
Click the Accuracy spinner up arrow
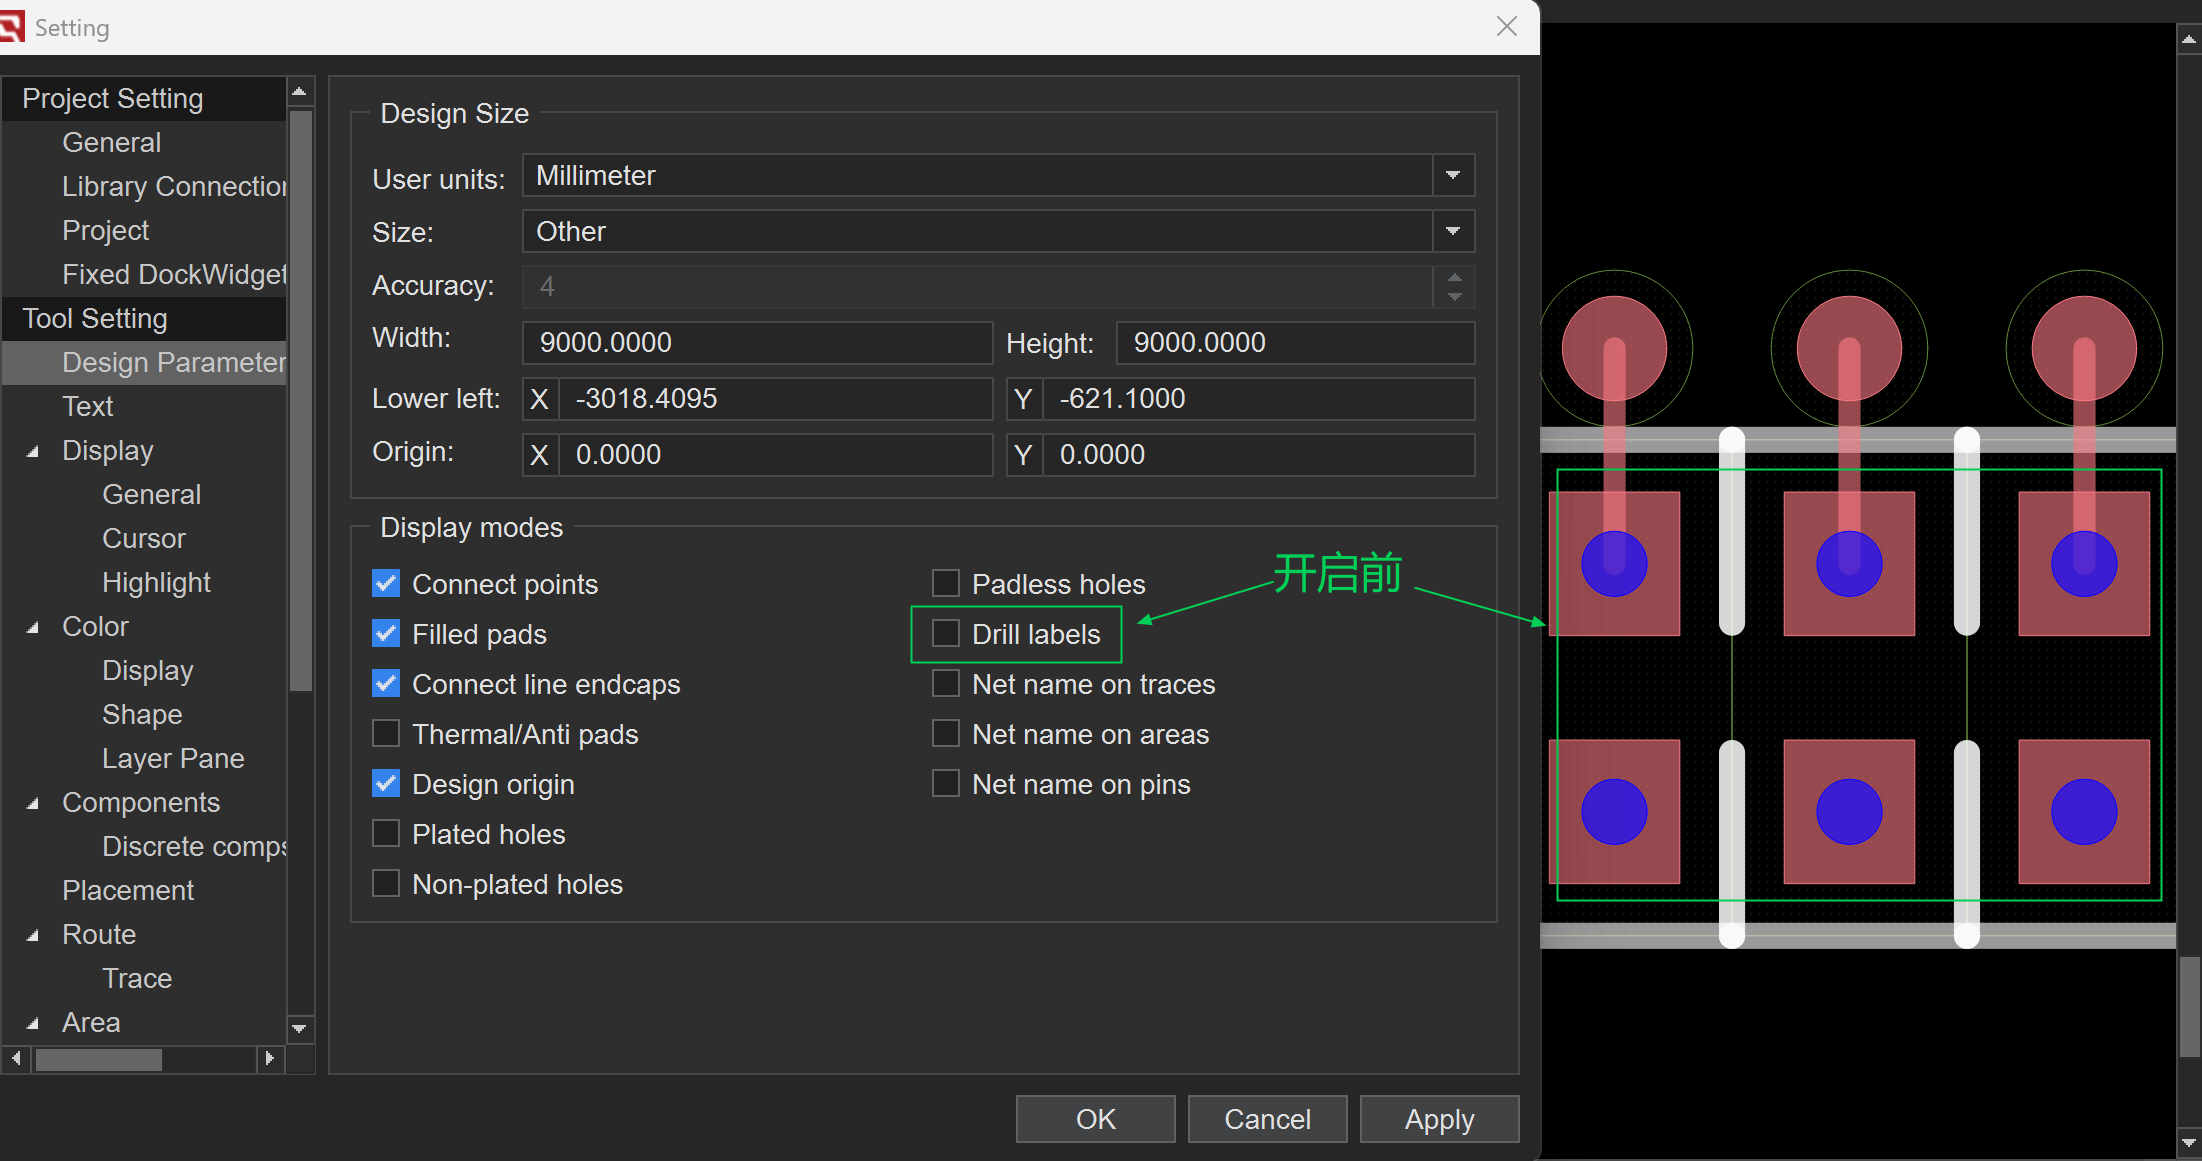pos(1454,277)
